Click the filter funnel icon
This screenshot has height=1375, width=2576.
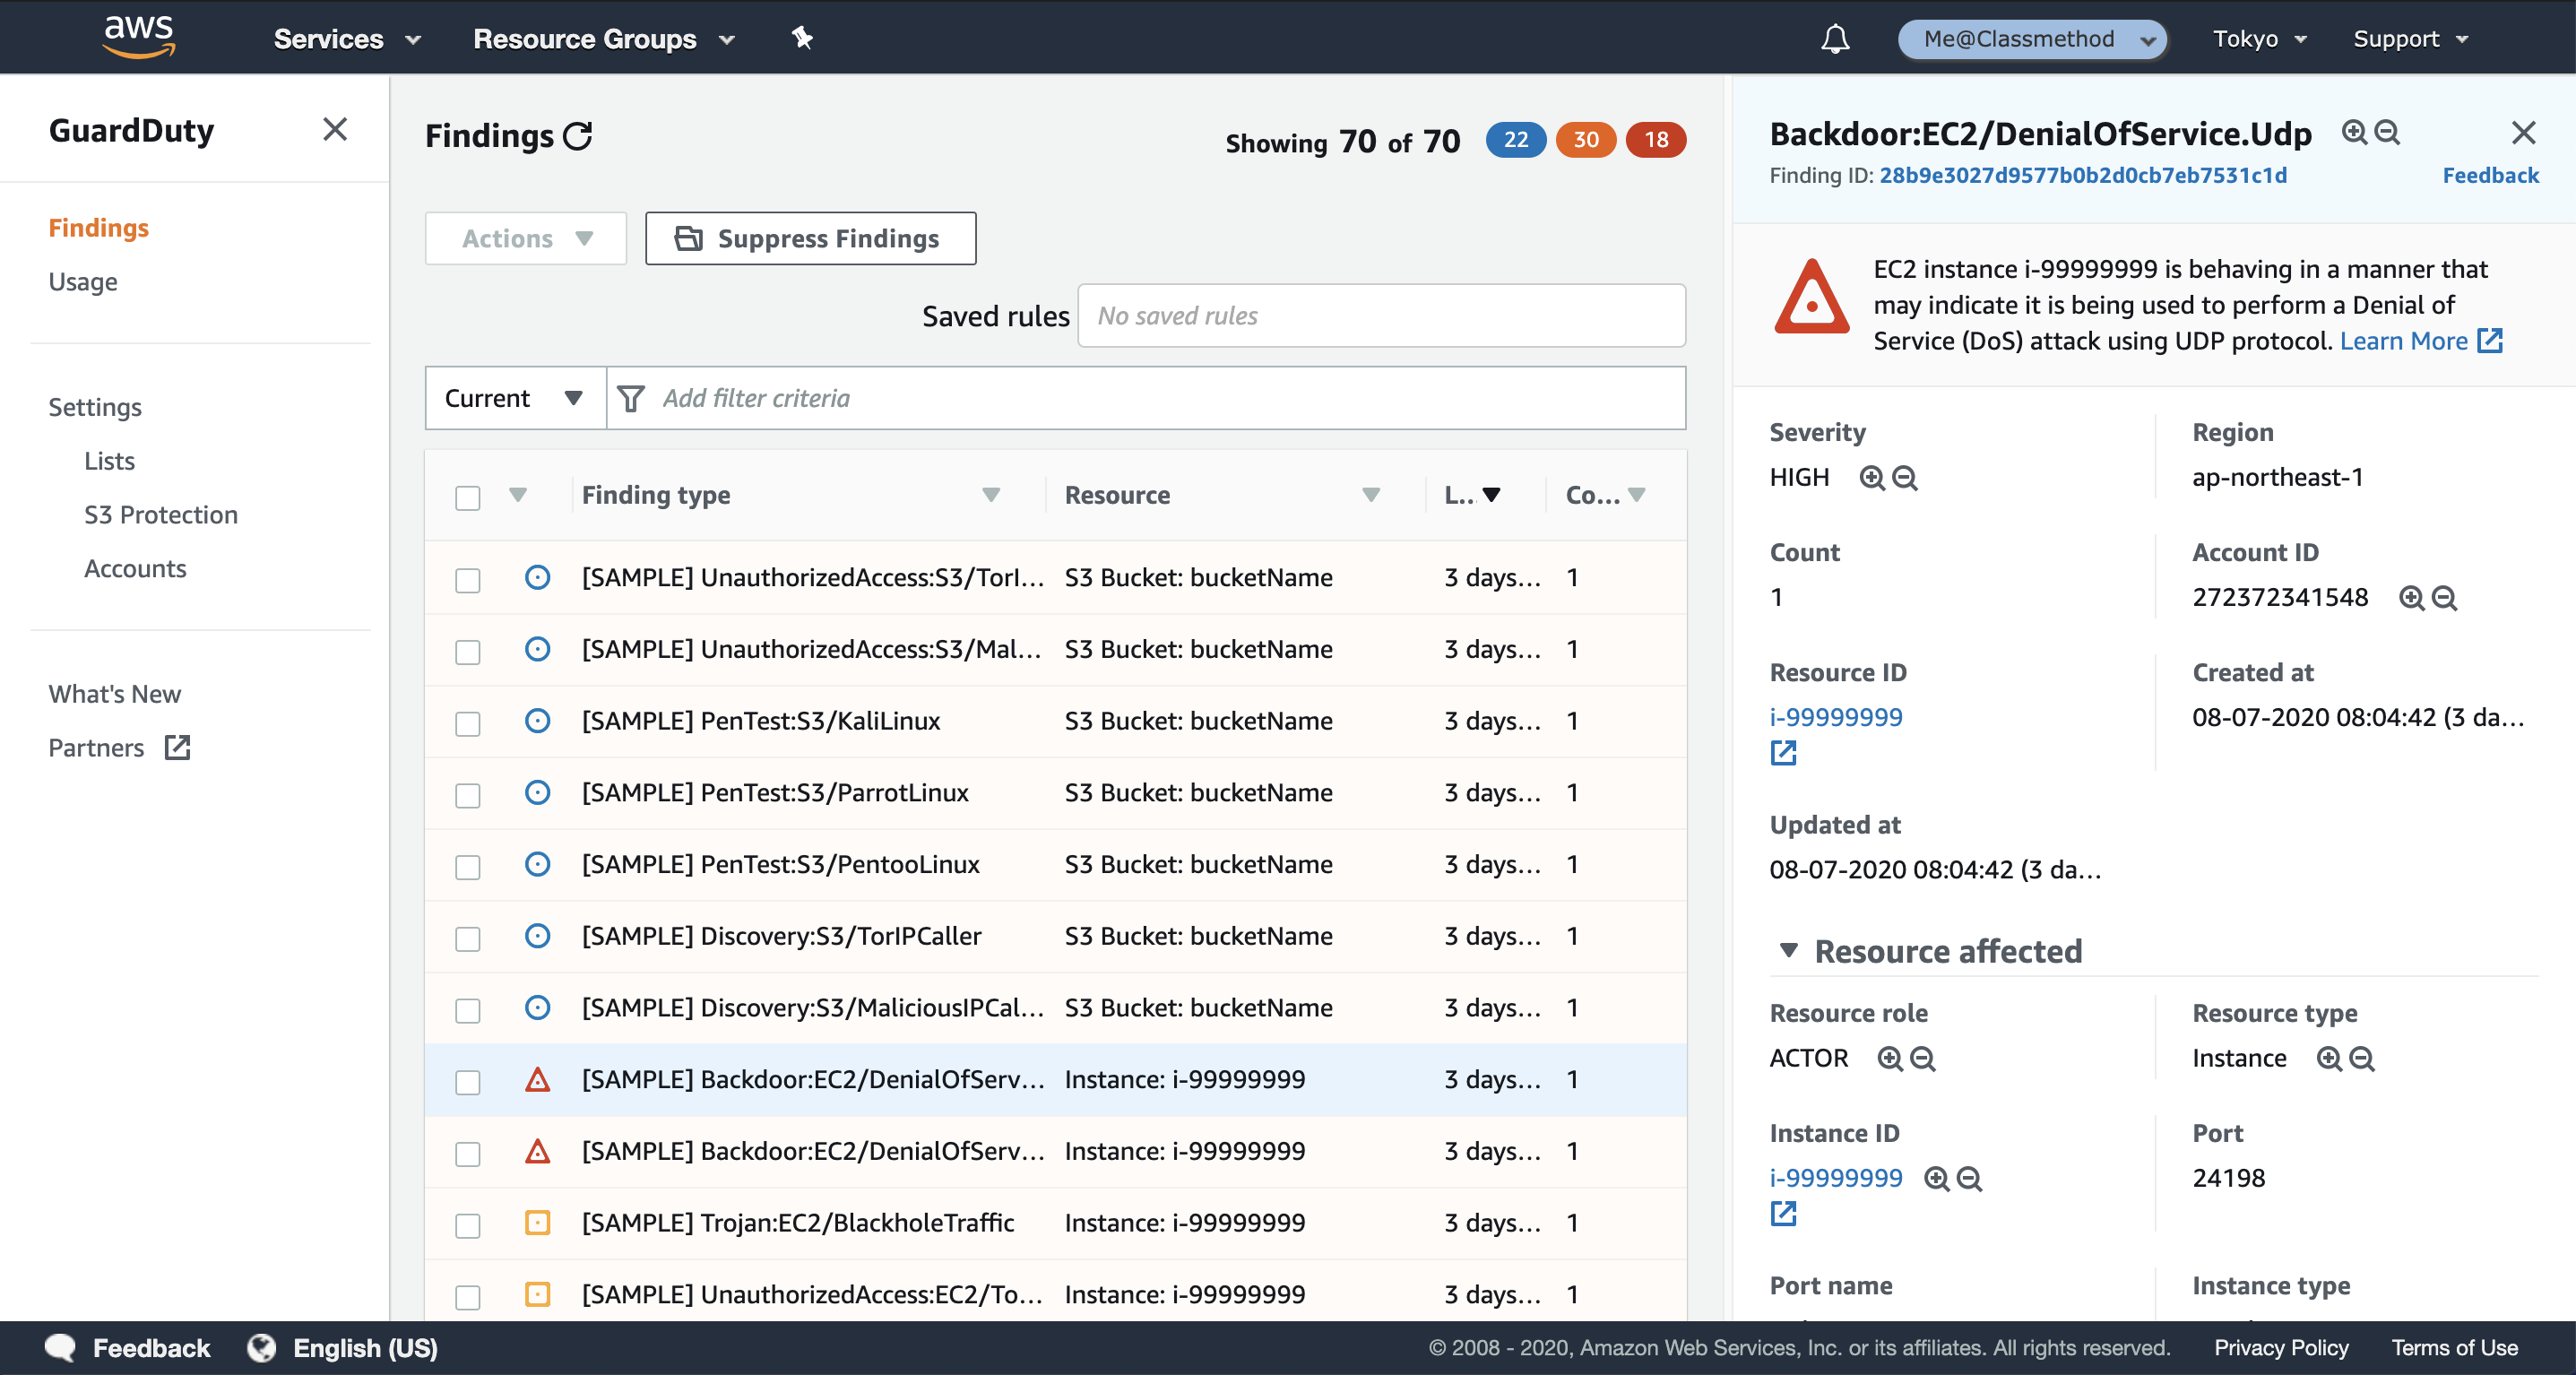tap(631, 399)
